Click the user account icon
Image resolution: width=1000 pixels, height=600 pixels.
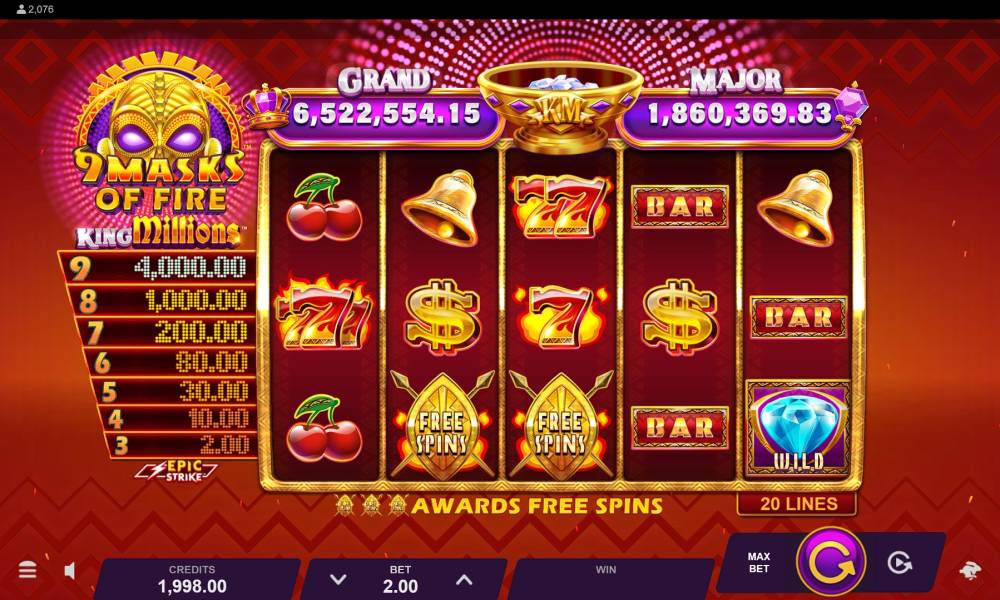click(21, 10)
